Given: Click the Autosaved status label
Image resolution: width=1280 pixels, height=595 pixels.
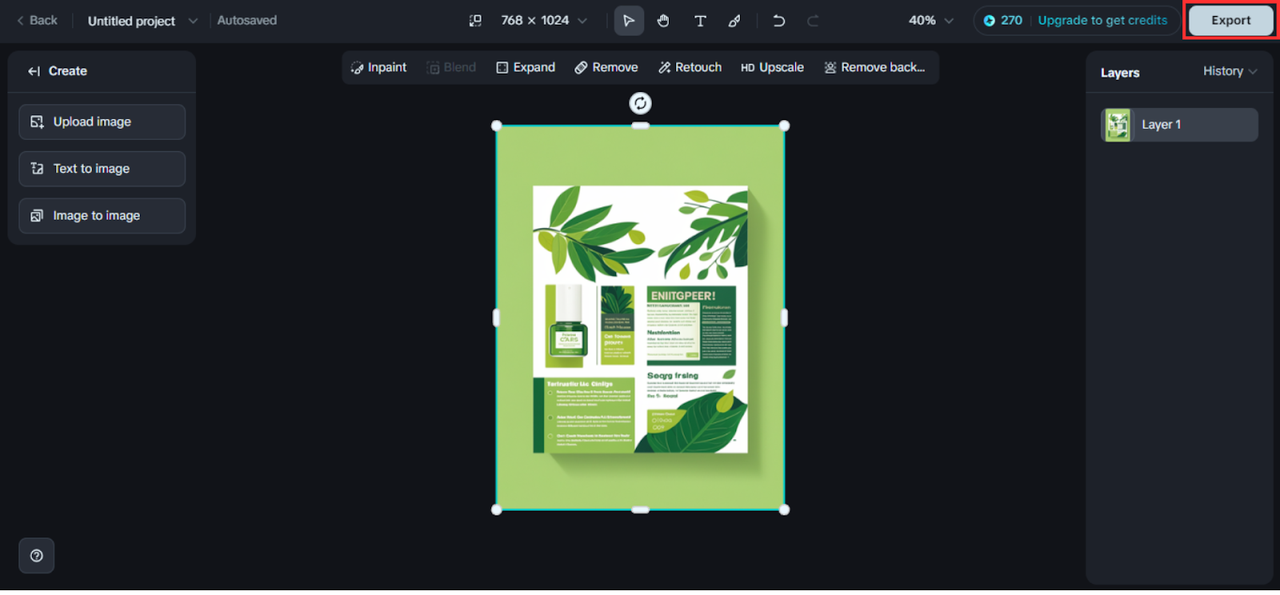Looking at the screenshot, I should tap(247, 20).
